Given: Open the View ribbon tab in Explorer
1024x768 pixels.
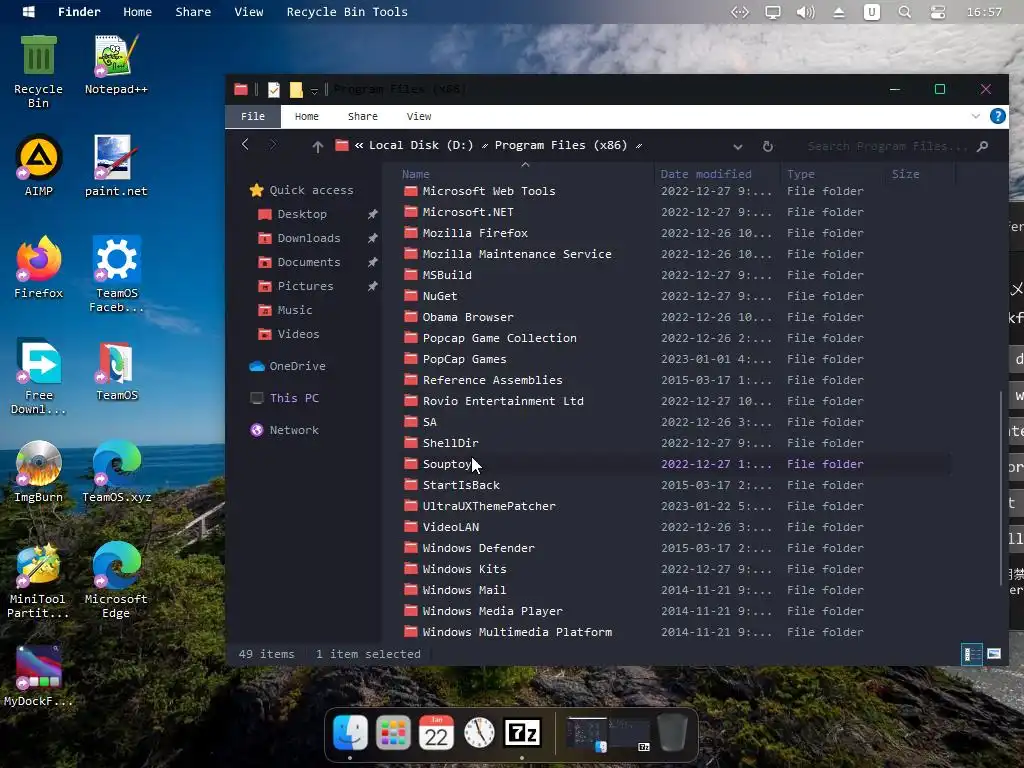Looking at the screenshot, I should (x=419, y=116).
